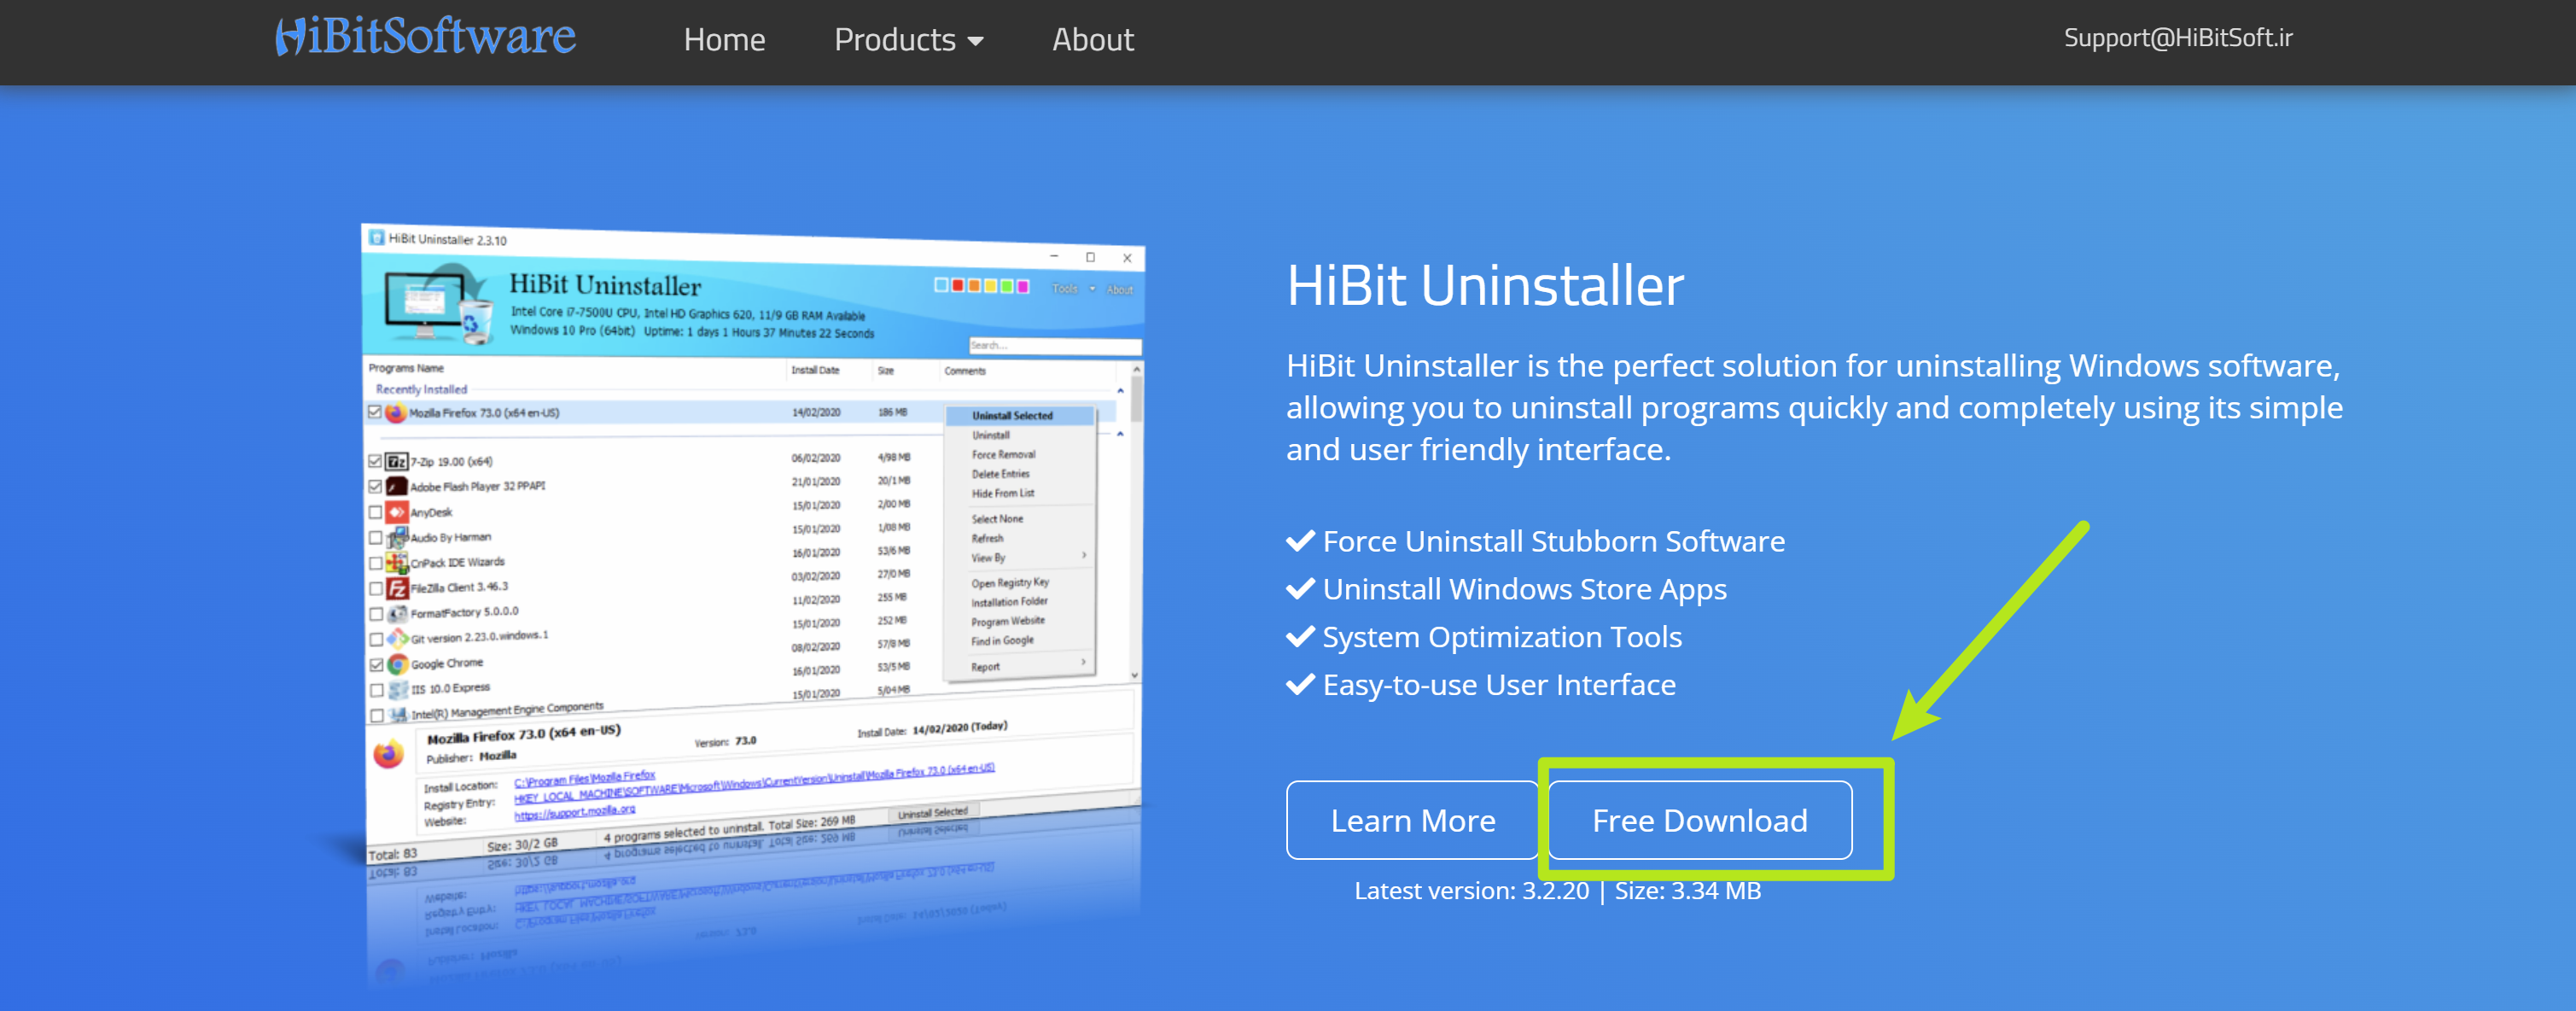Choose Force Removal from context menu
The image size is (2576, 1011).
[x=1003, y=455]
